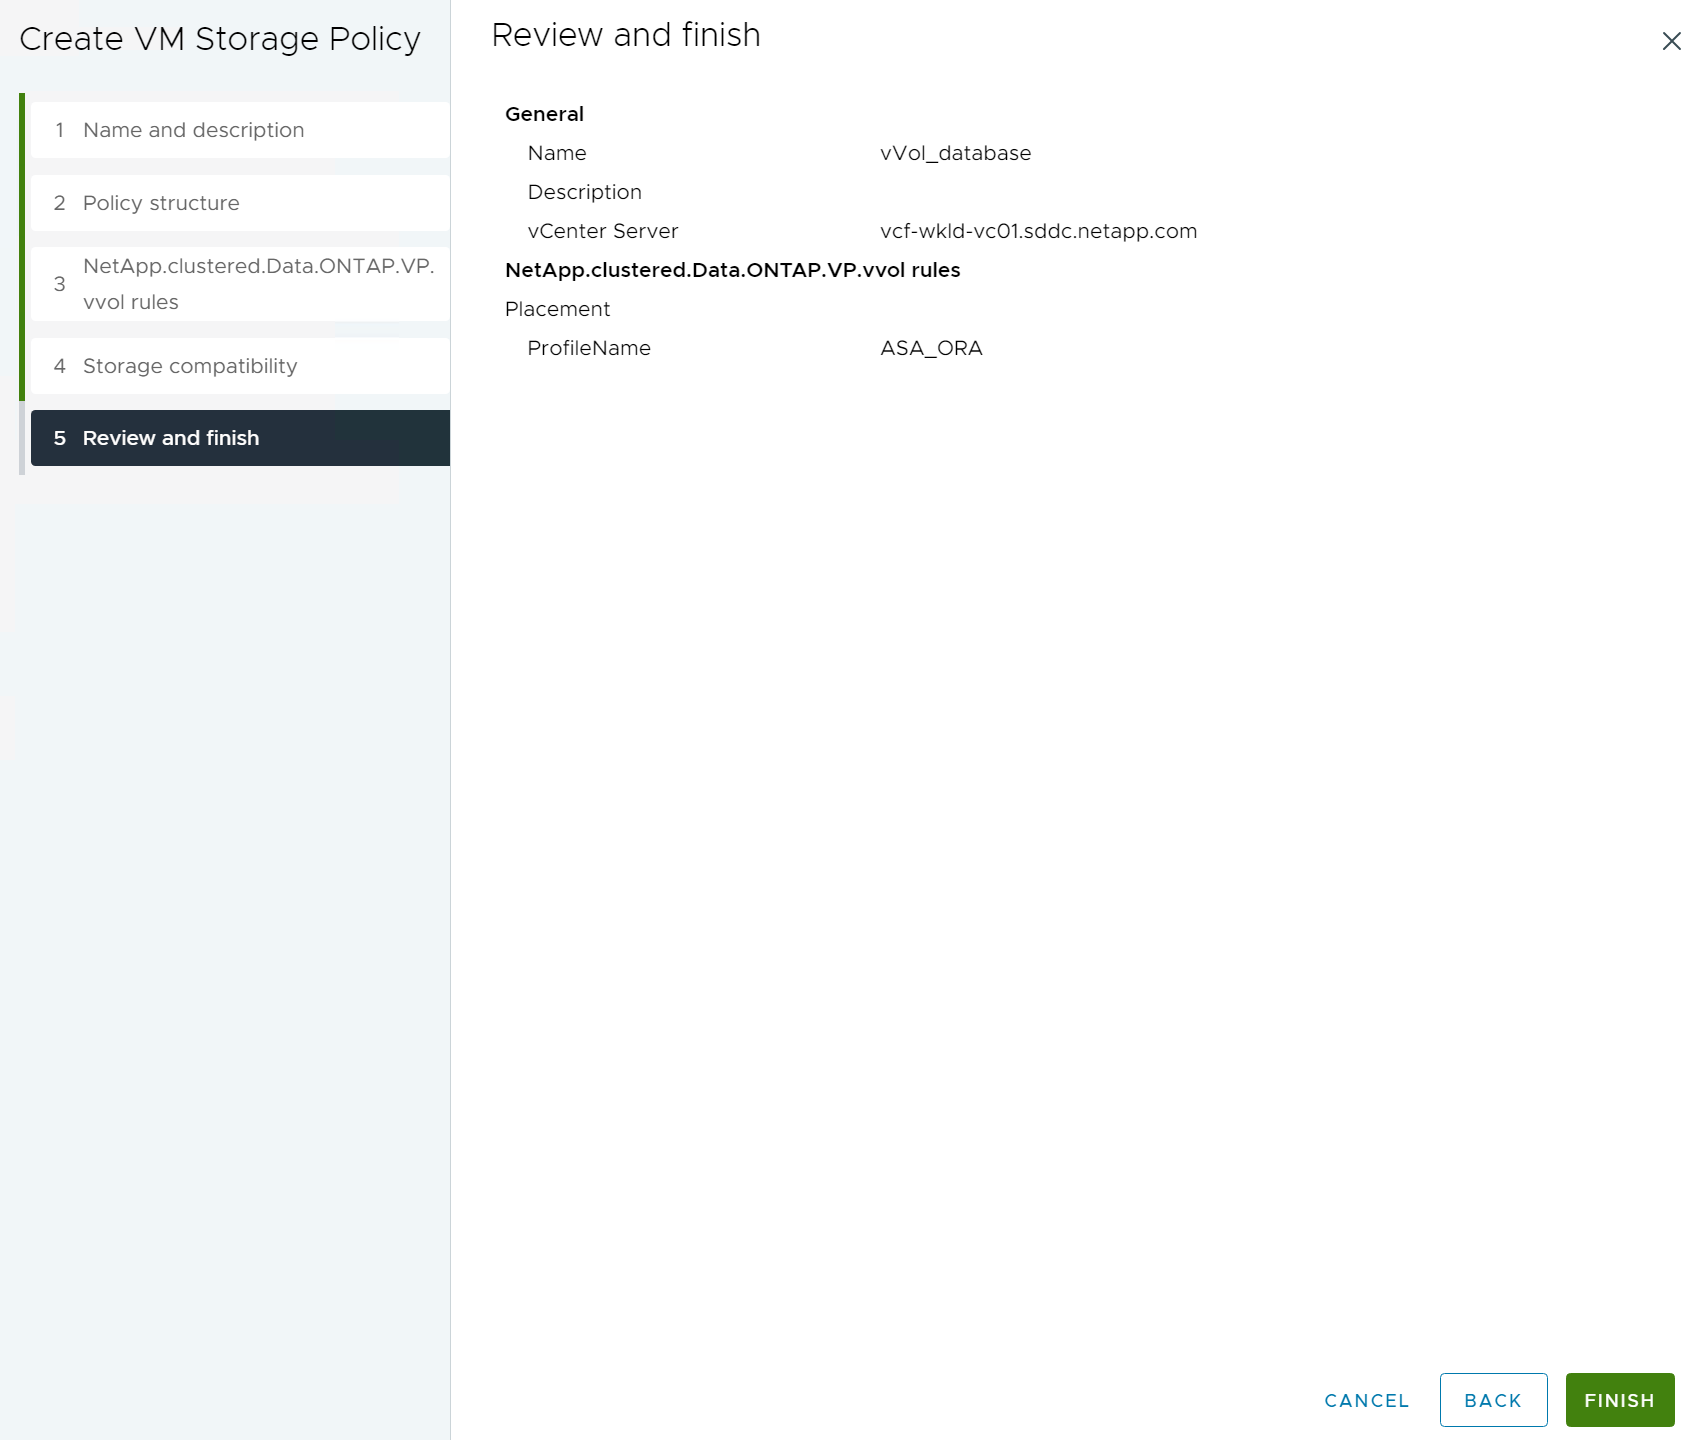Click the ASA_ORA profile name value
This screenshot has width=1682, height=1440.
click(x=931, y=348)
